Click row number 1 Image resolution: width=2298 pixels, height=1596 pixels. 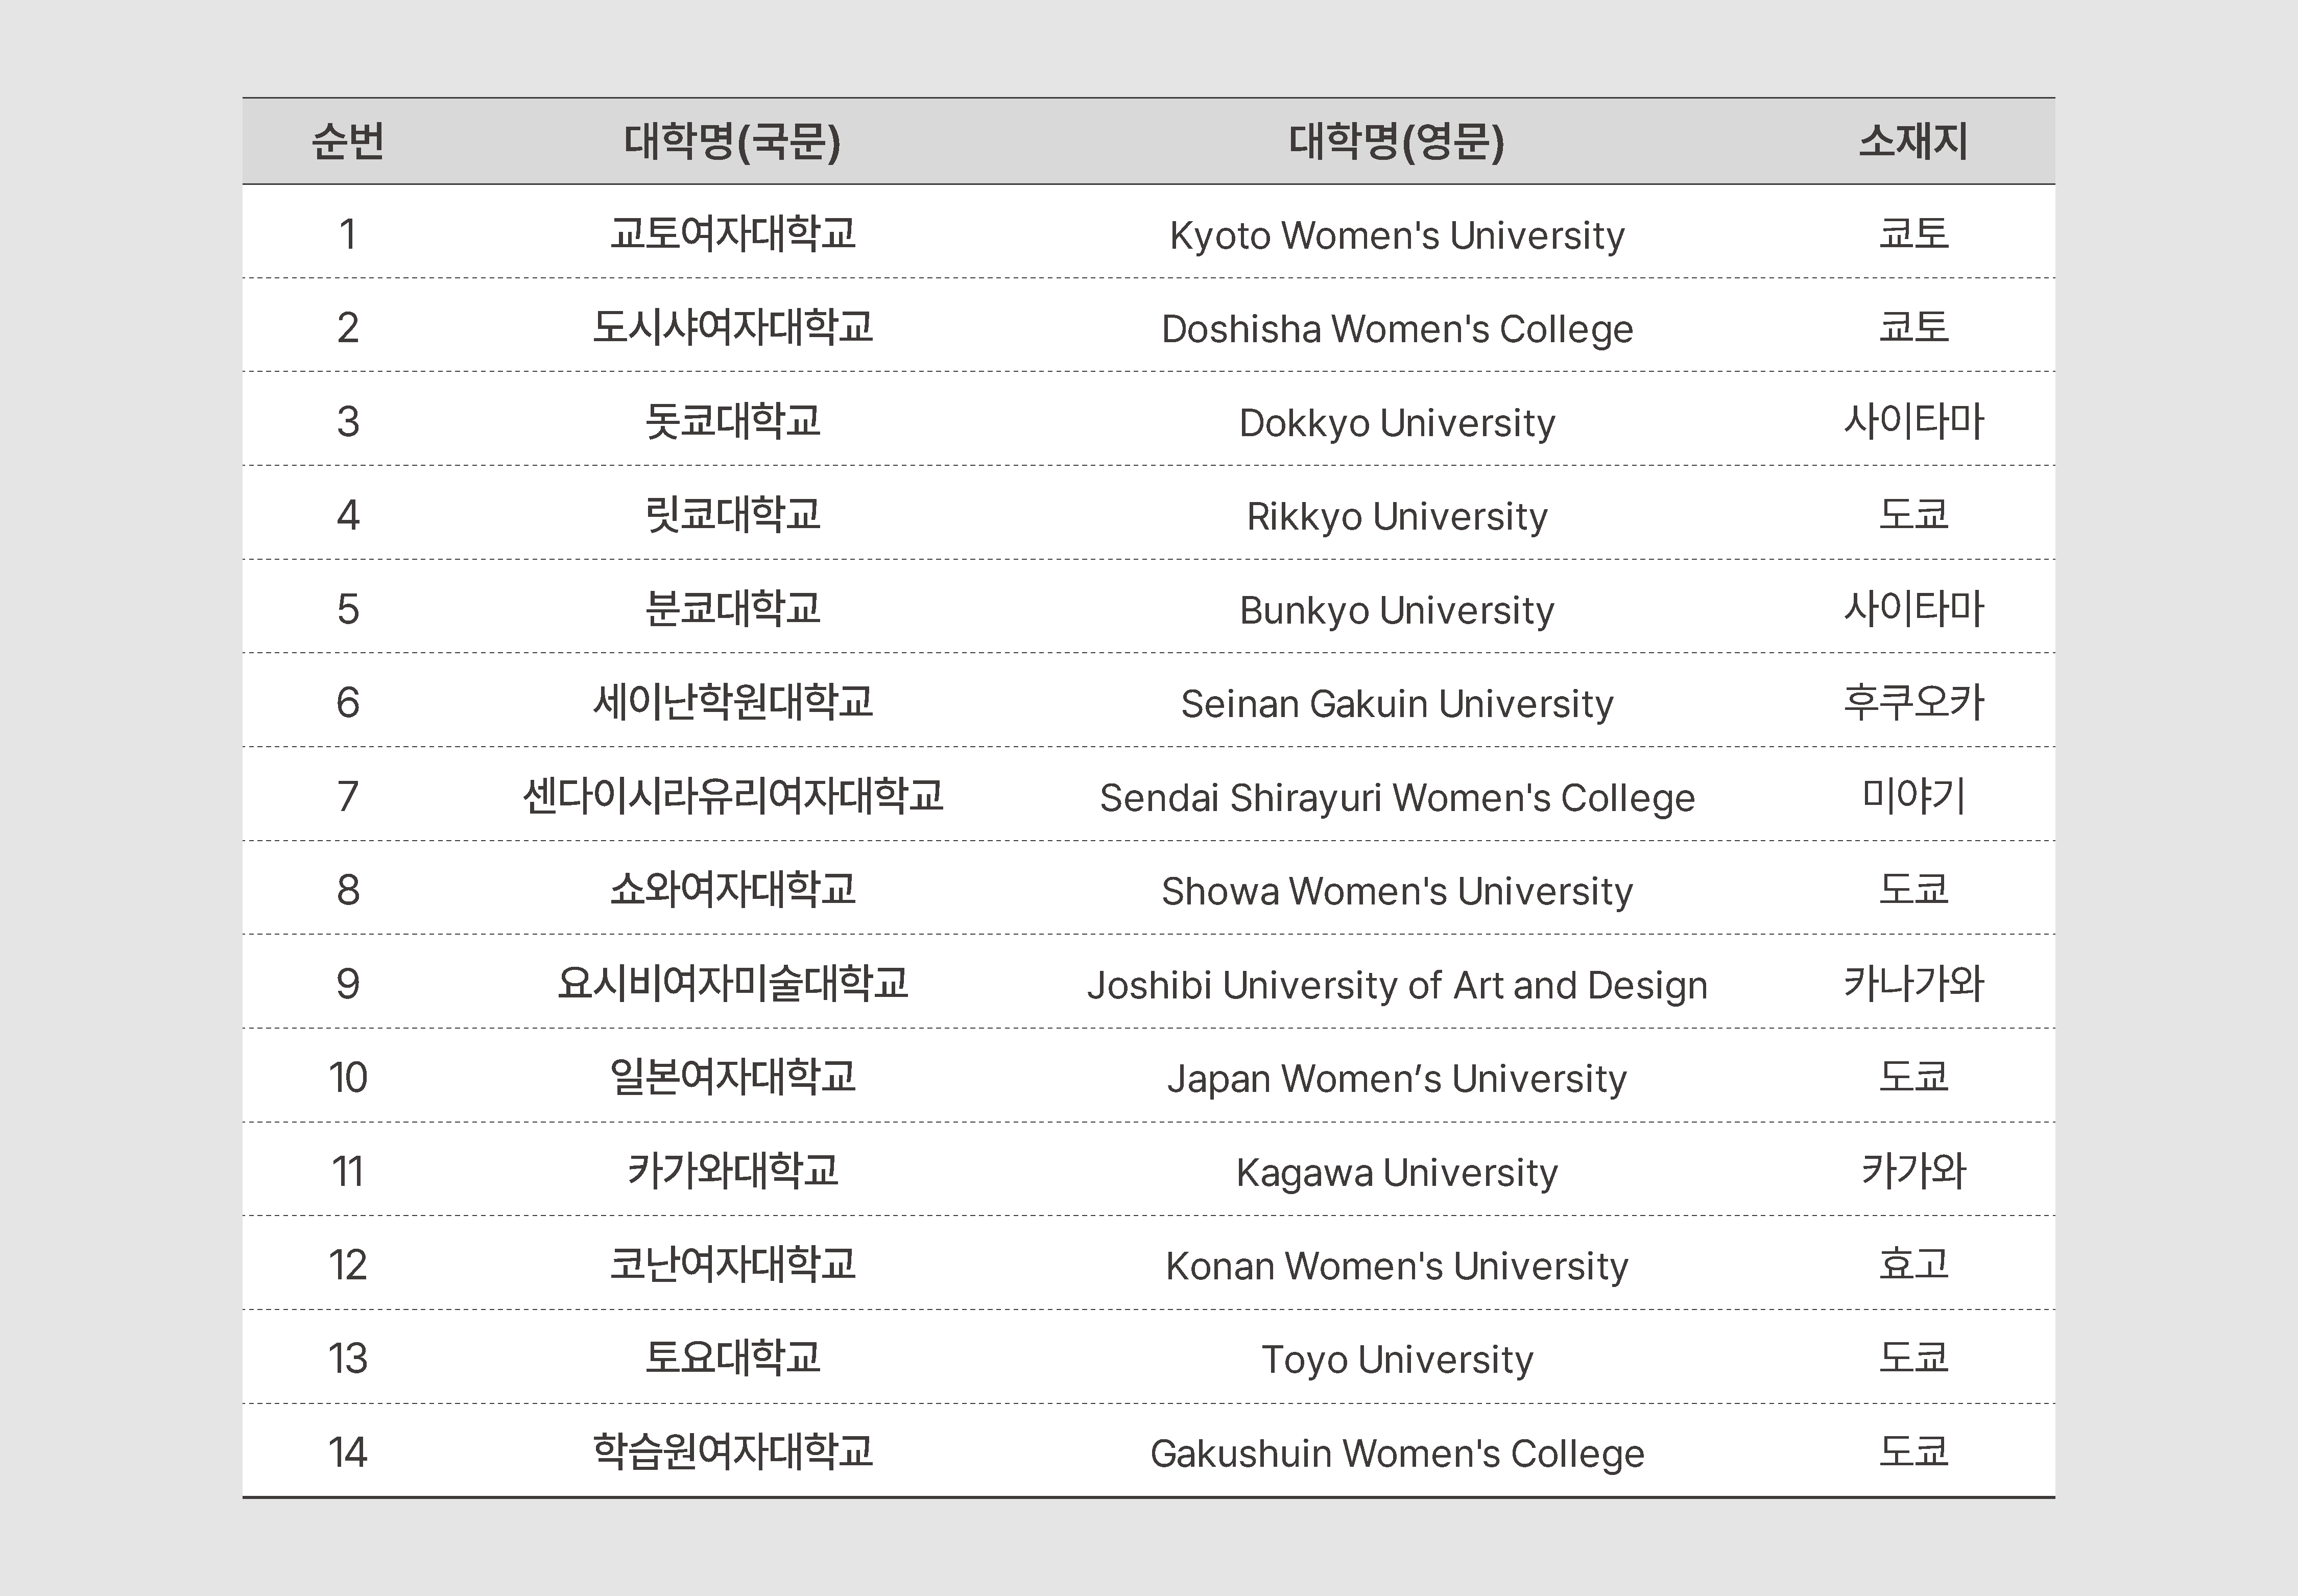347,235
